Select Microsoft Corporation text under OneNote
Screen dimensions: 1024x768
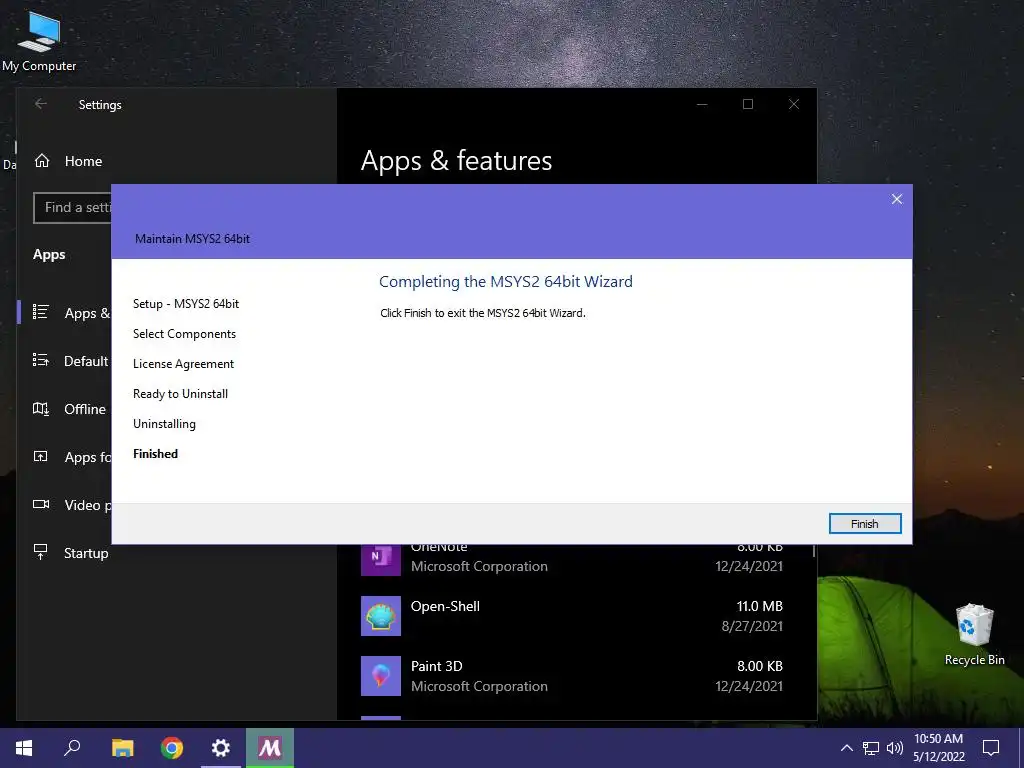479,566
